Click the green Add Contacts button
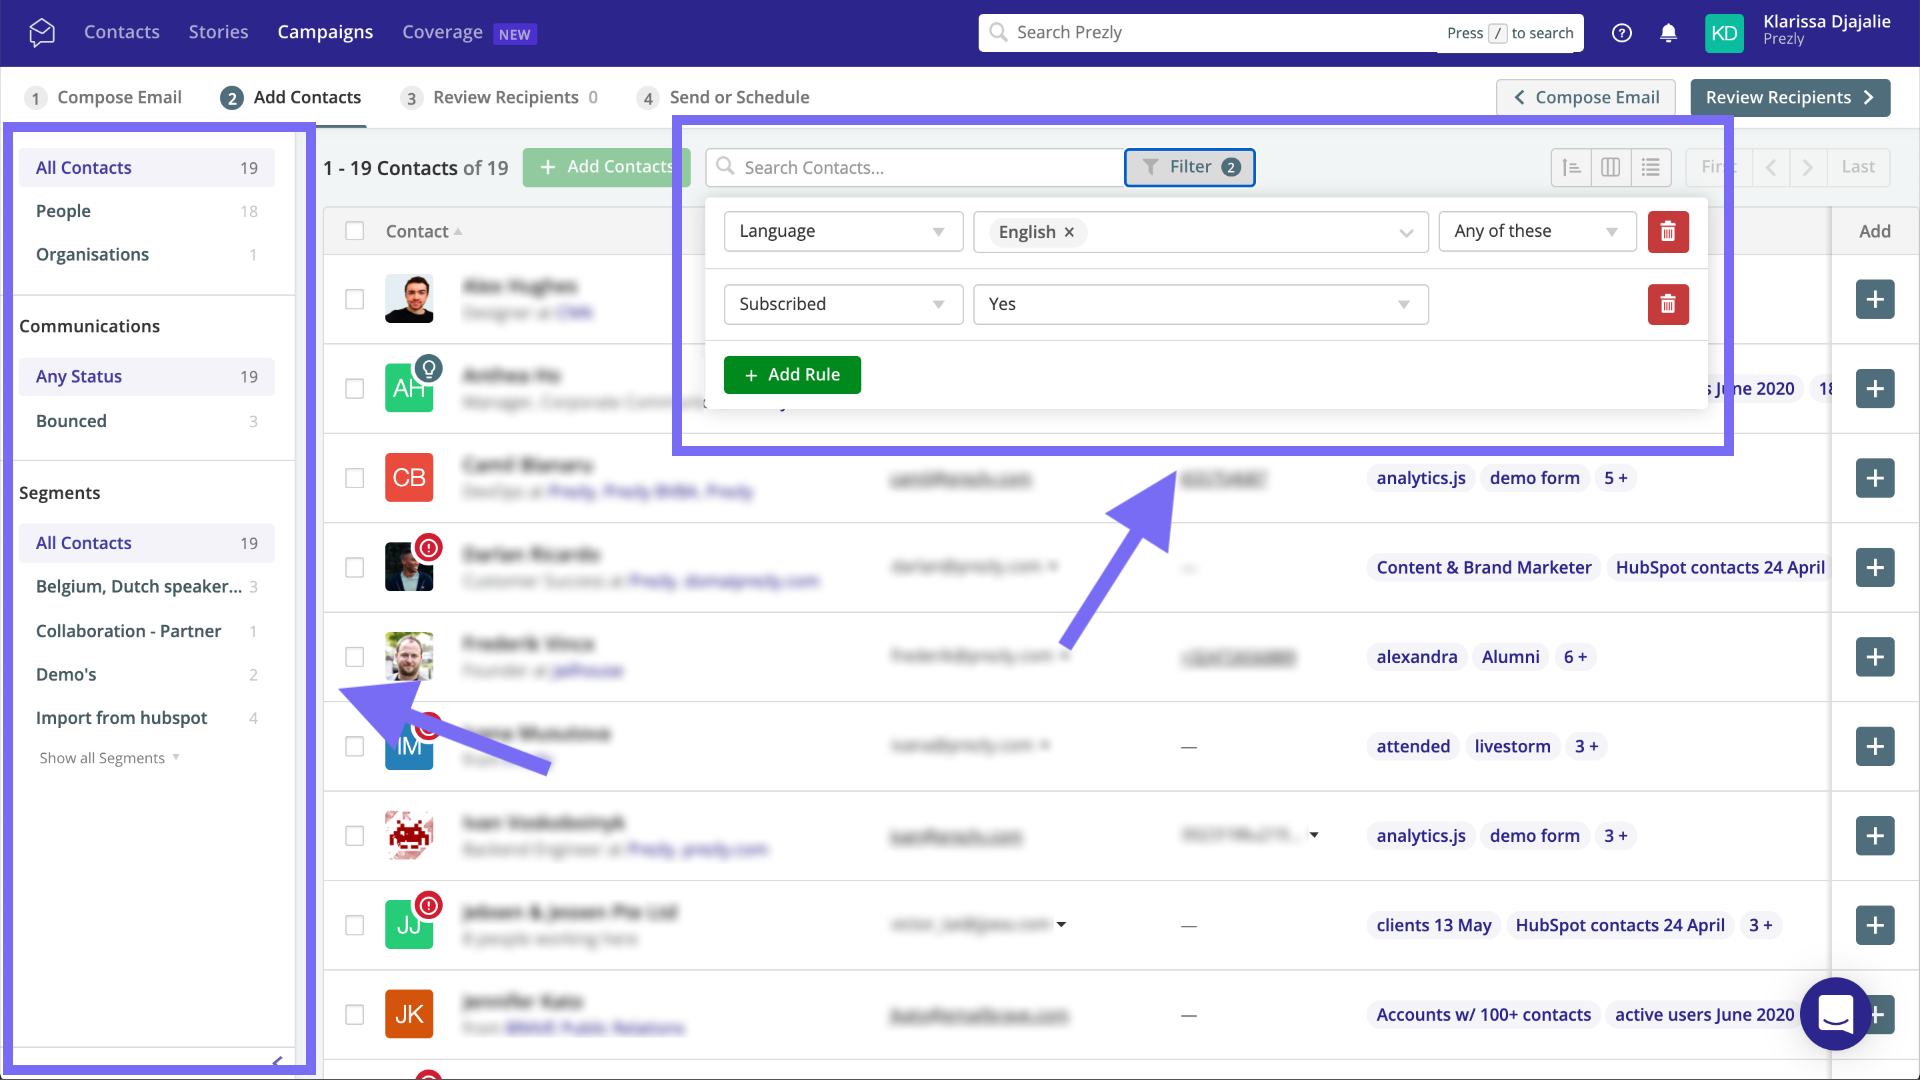 point(606,167)
